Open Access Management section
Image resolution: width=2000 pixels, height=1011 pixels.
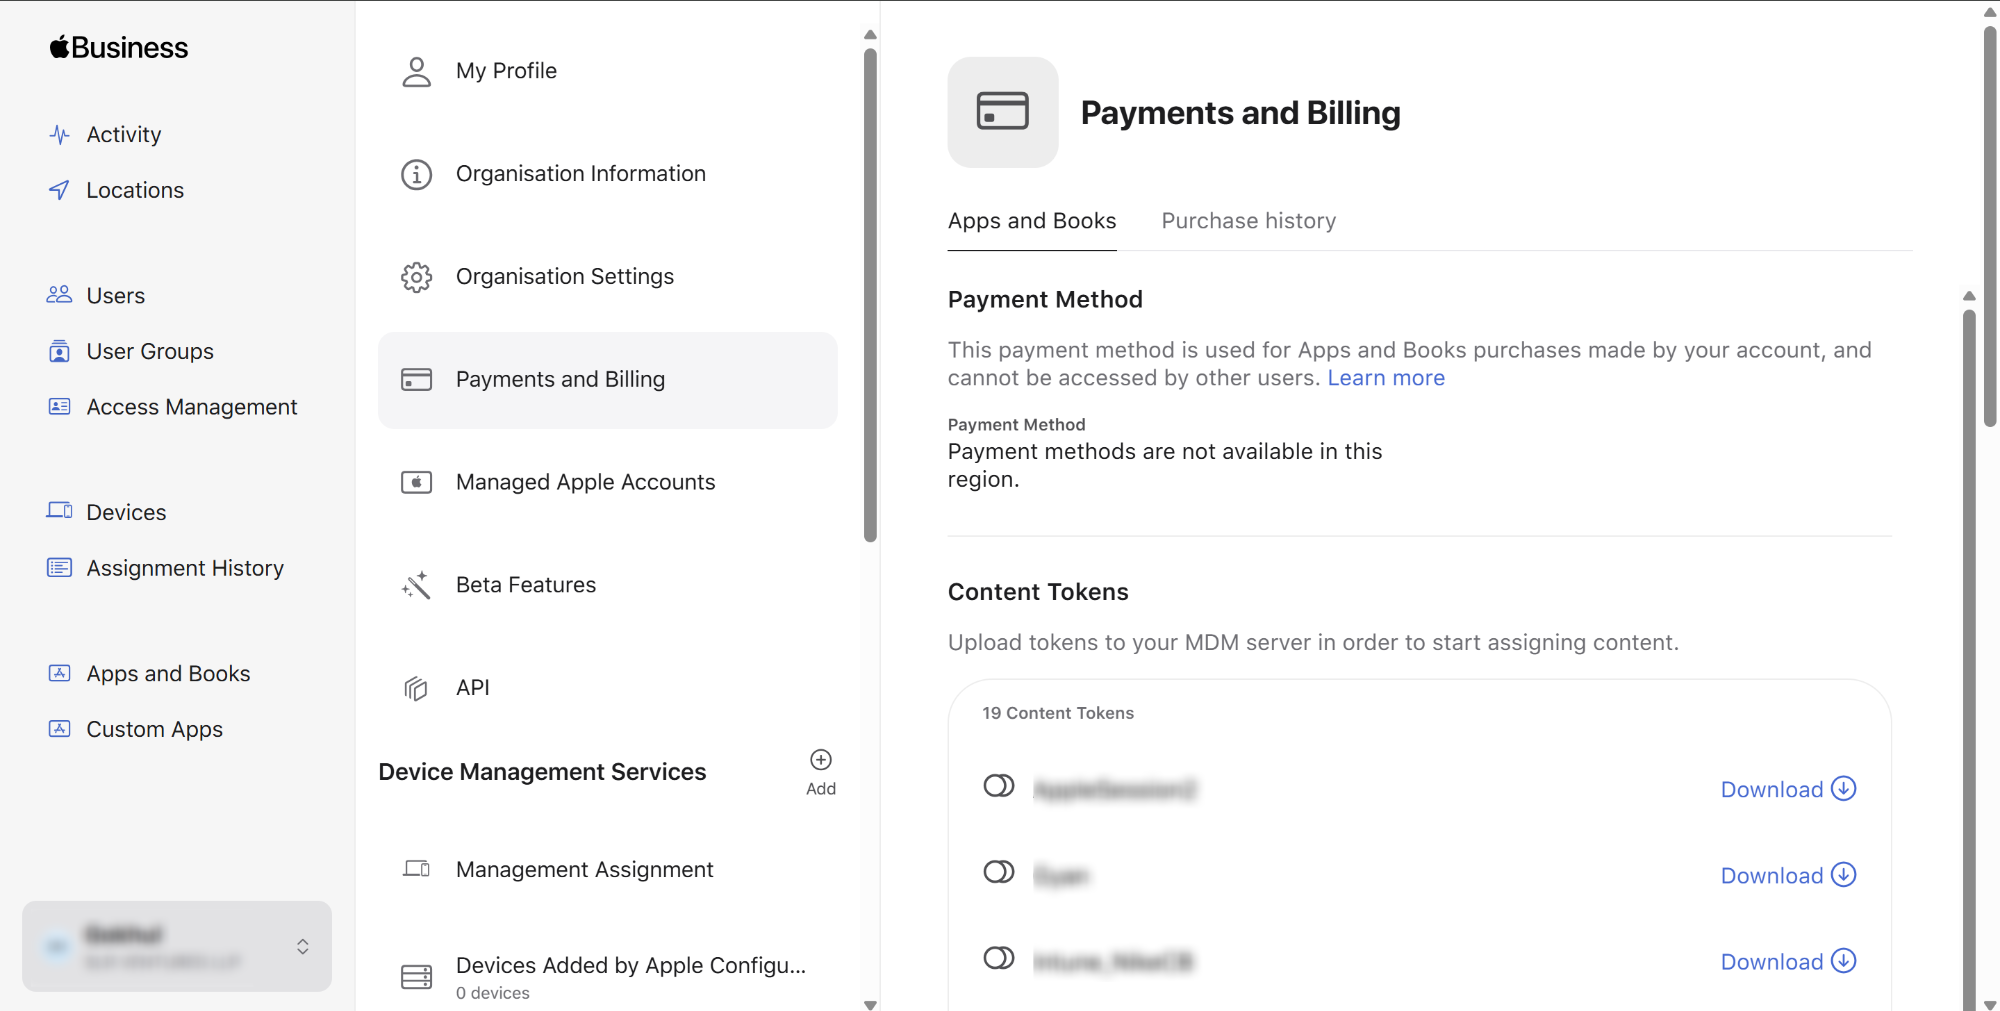click(x=192, y=407)
